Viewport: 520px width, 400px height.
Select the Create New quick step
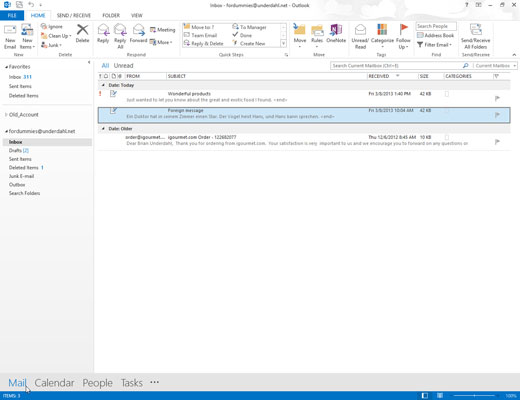[249, 43]
